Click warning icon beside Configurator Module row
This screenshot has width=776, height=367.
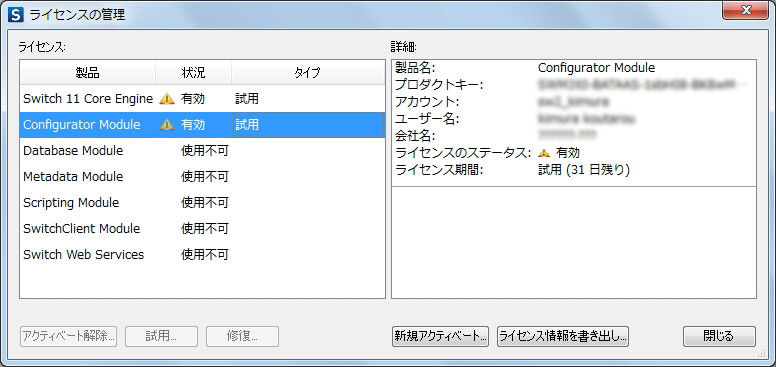click(x=167, y=125)
